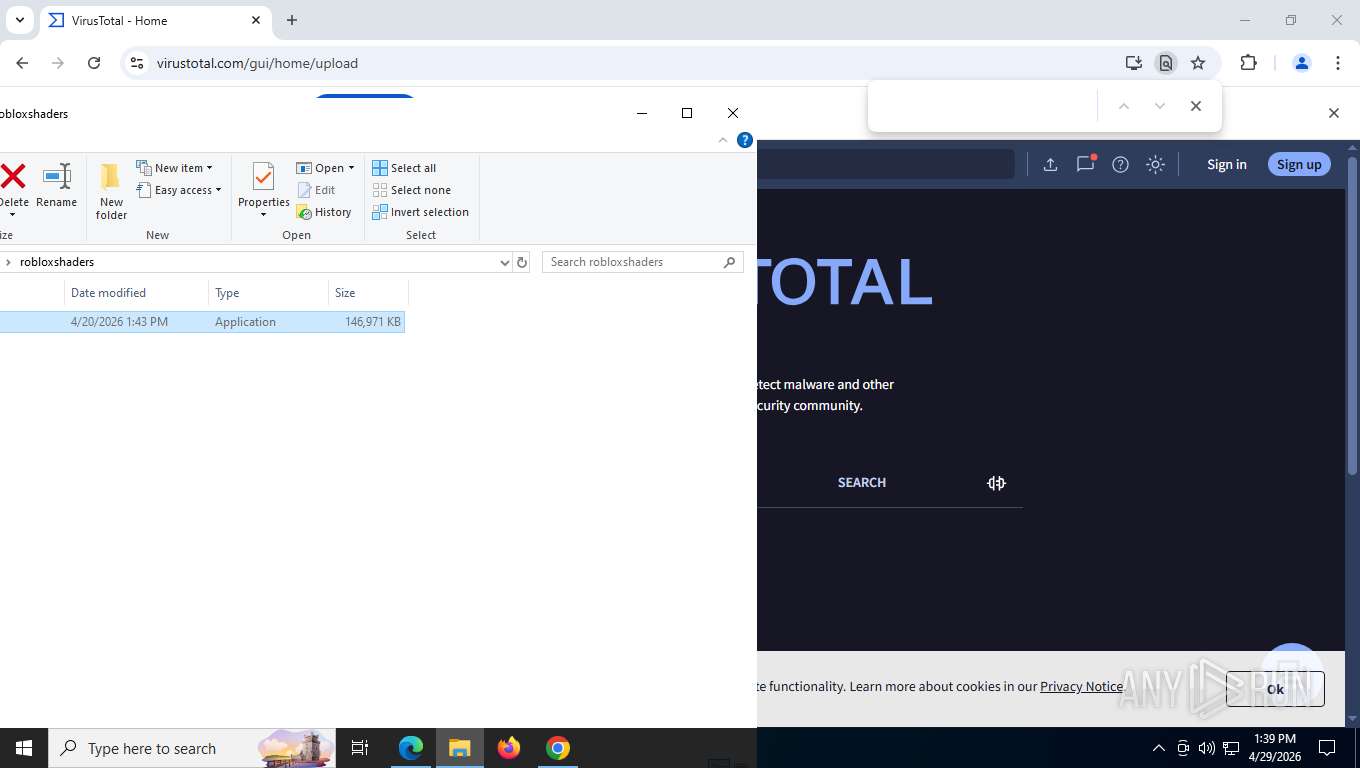Click the find-in-page lens icon in address bar
Image resolution: width=1360 pixels, height=768 pixels.
pos(1166,63)
